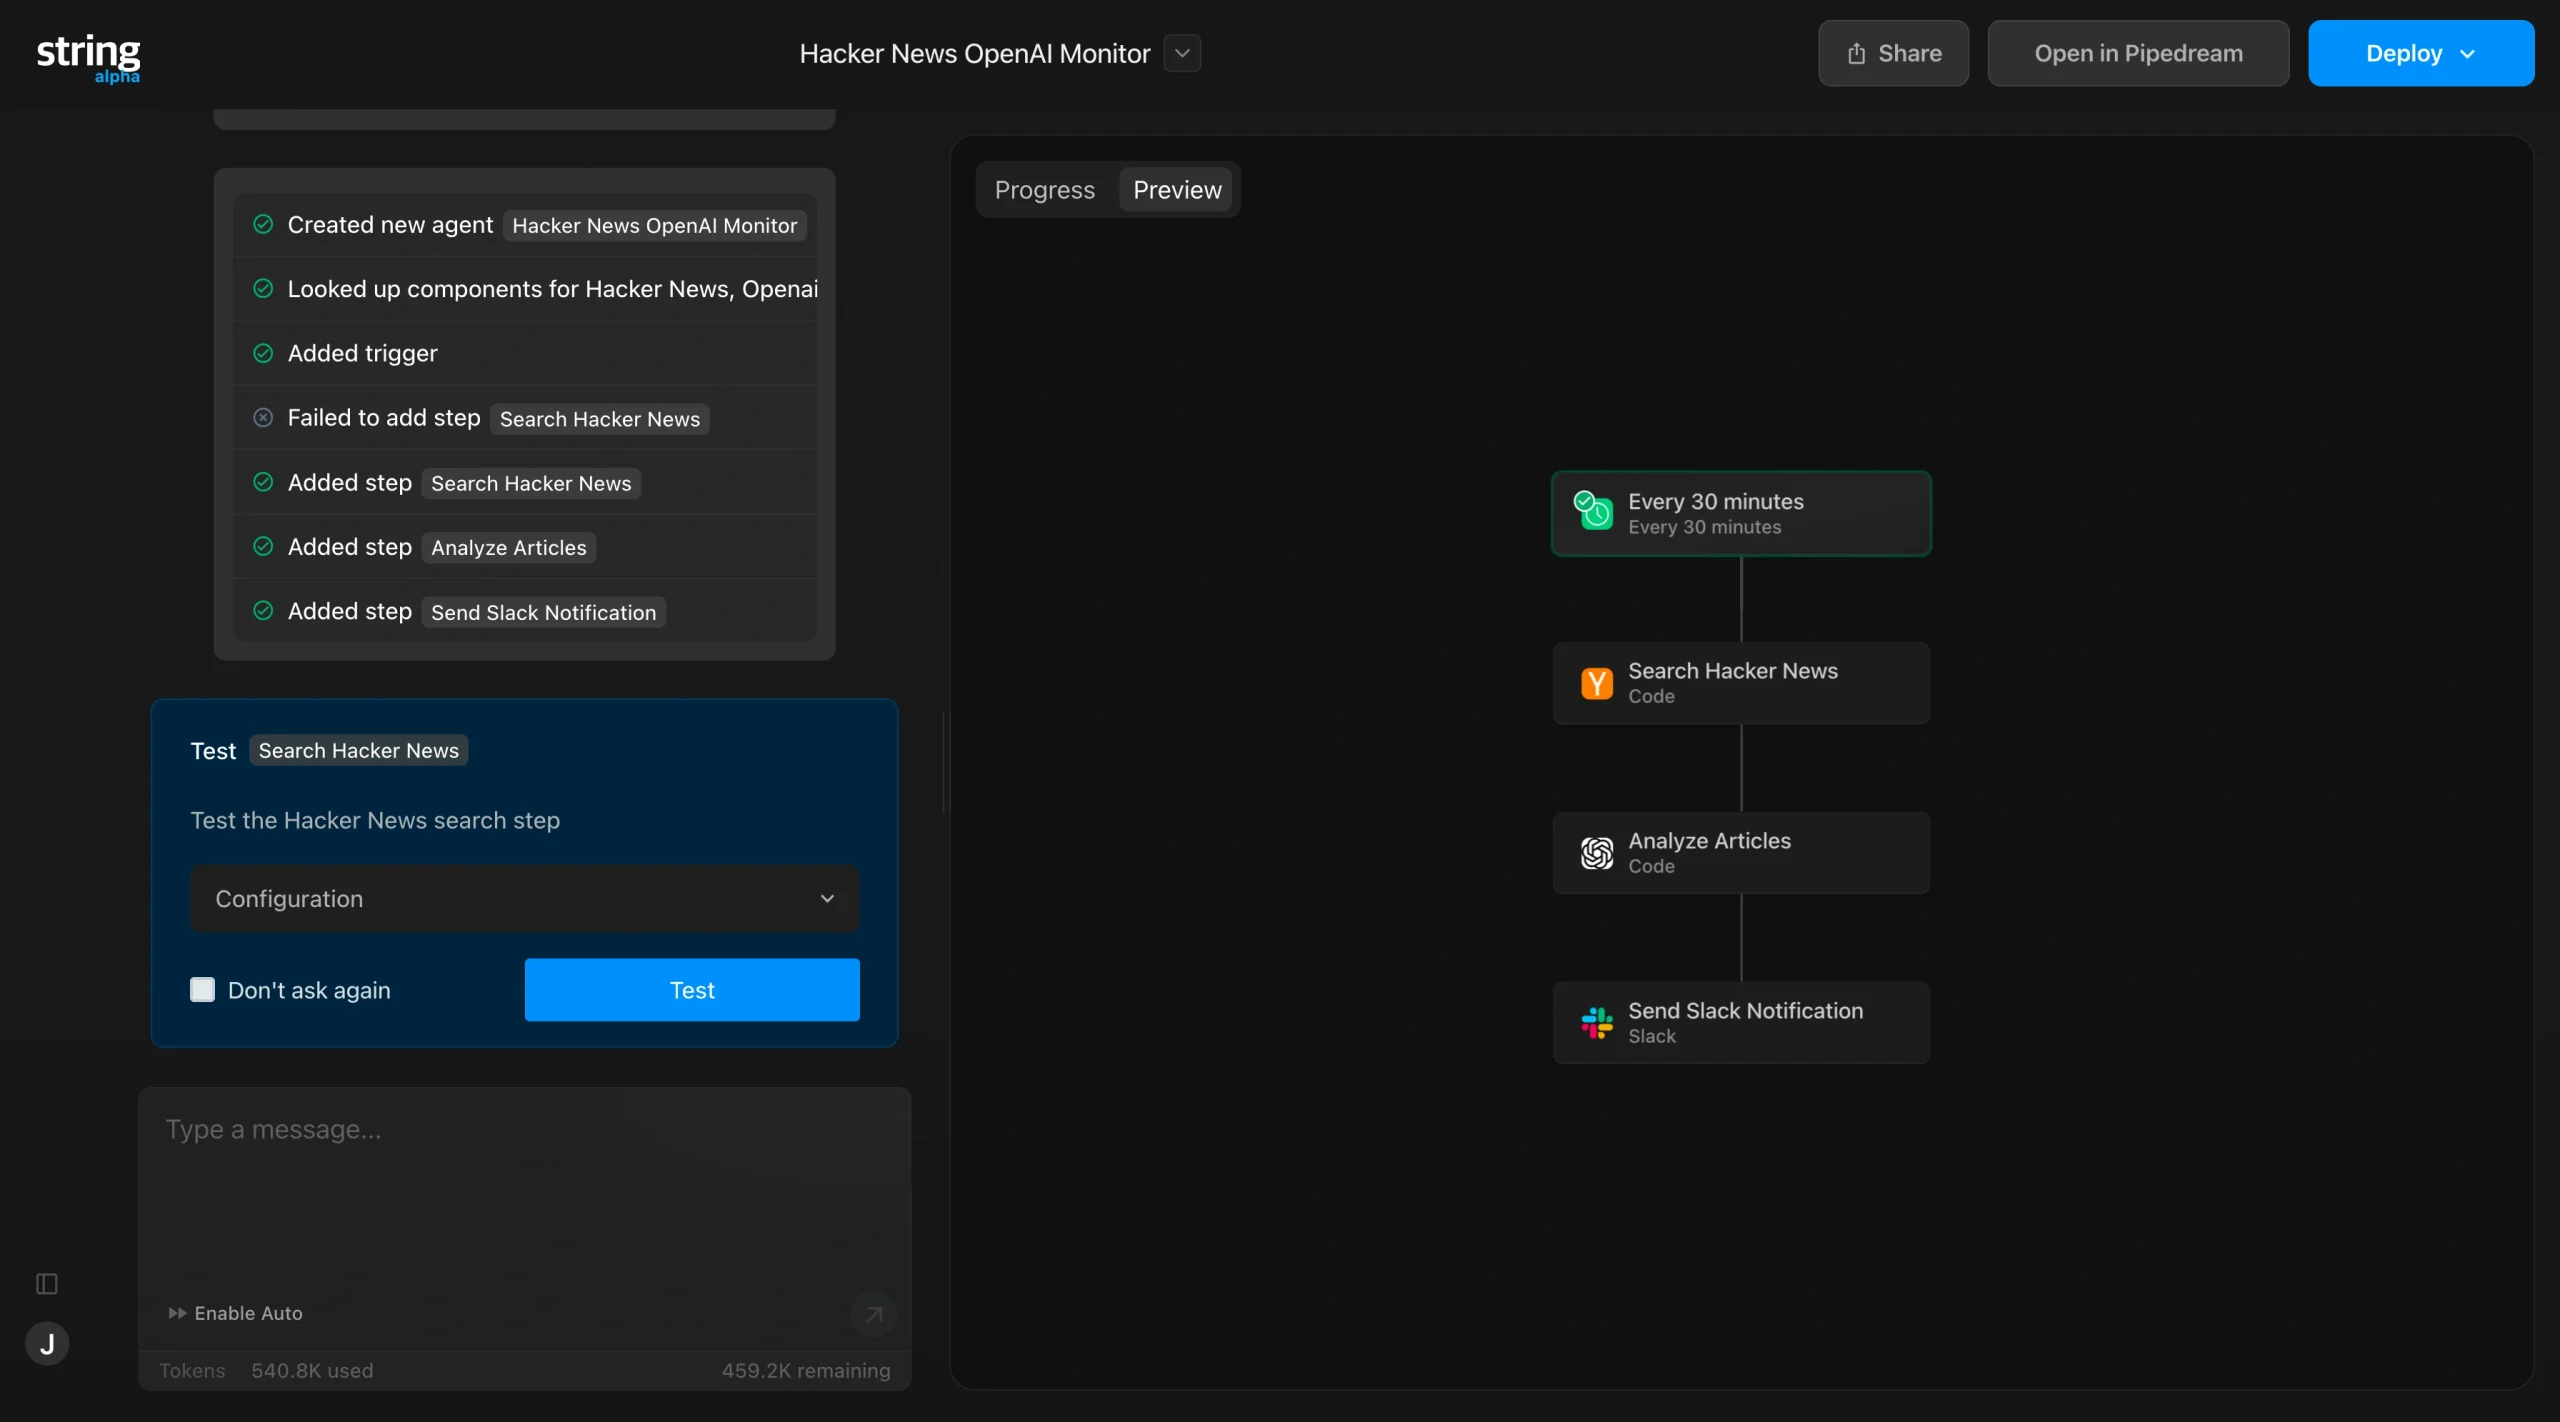Screen dimensions: 2560x1422
Task: Open in Pipedream
Action: pos(2139,53)
